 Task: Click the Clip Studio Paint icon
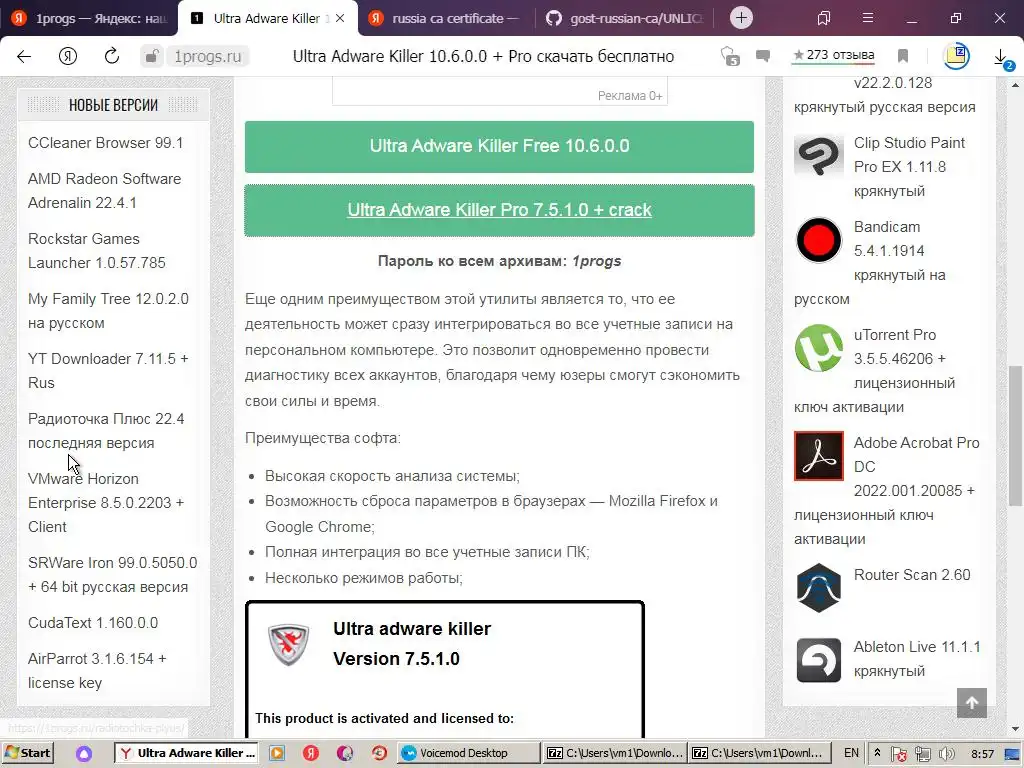point(819,155)
